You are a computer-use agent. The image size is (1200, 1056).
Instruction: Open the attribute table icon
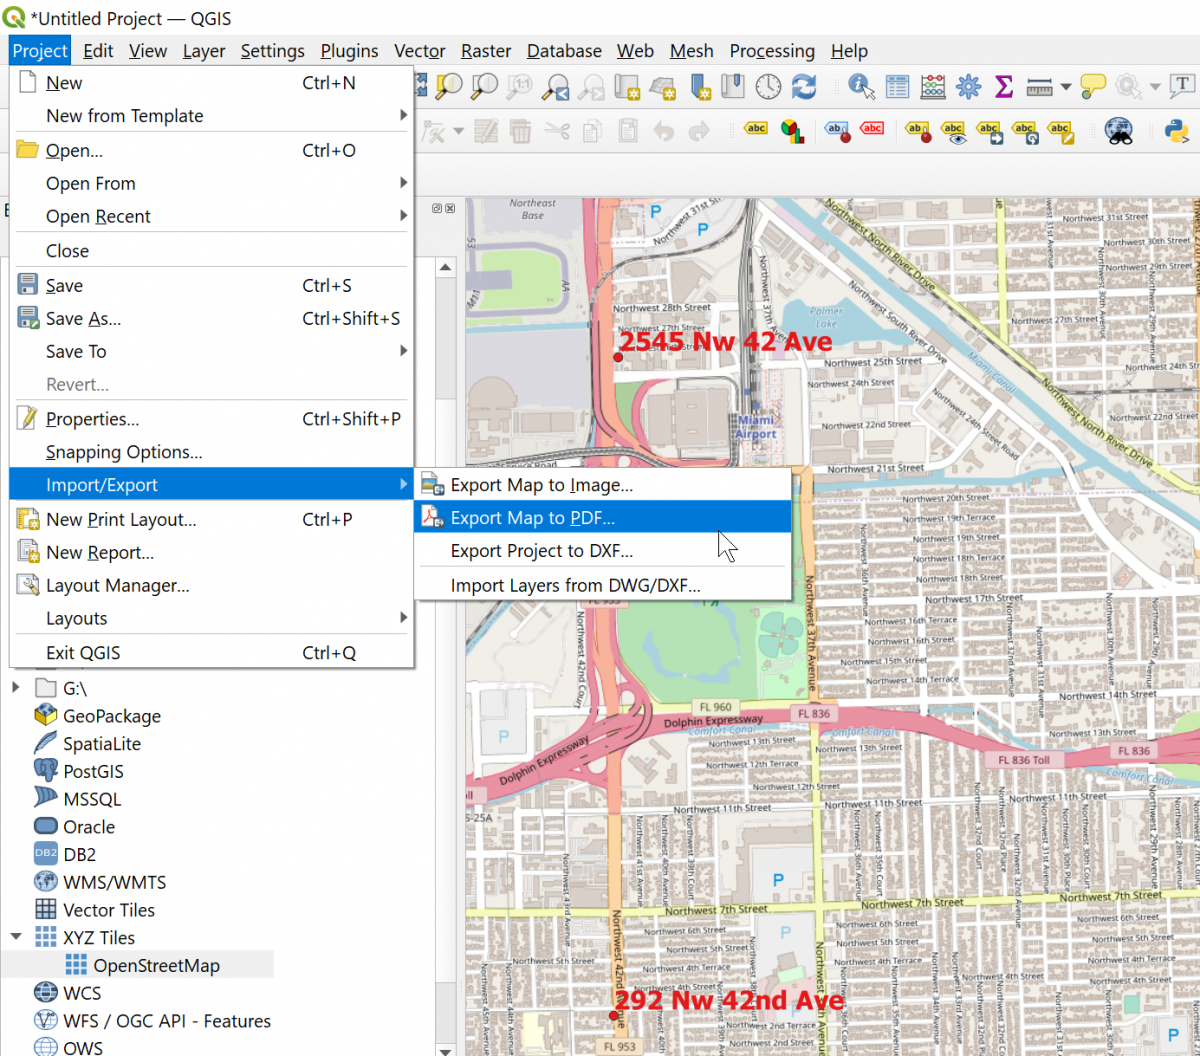[897, 87]
